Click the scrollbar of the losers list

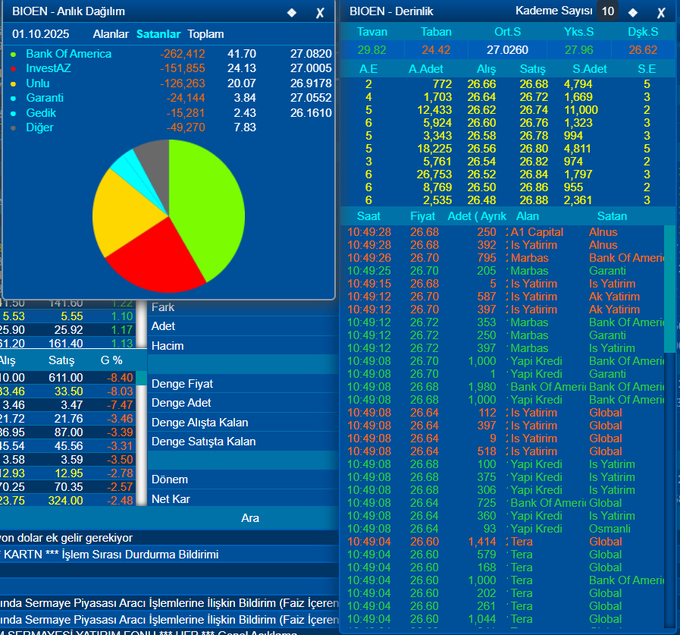[141, 438]
